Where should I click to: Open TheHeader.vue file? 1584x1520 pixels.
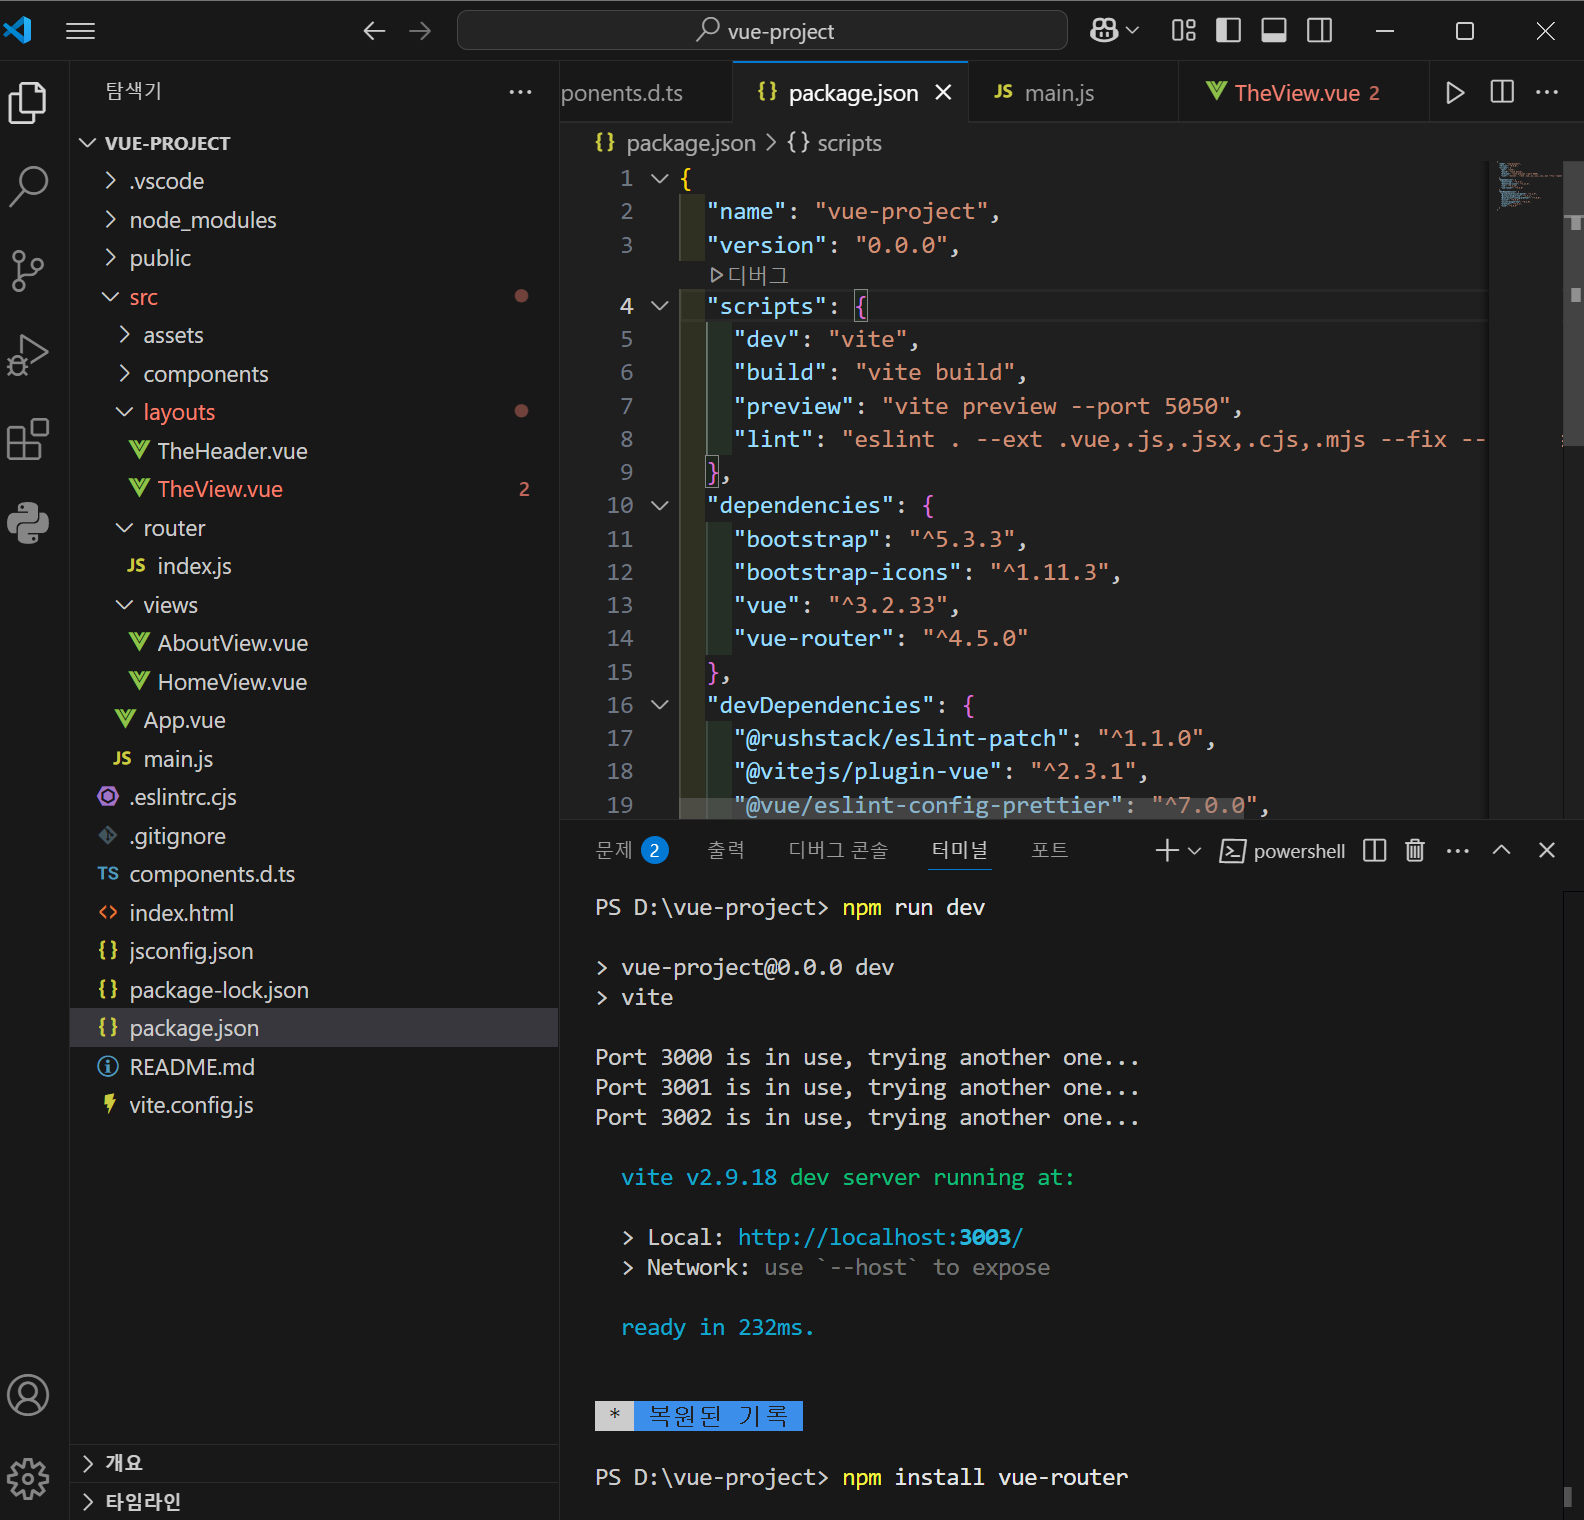[314, 451]
